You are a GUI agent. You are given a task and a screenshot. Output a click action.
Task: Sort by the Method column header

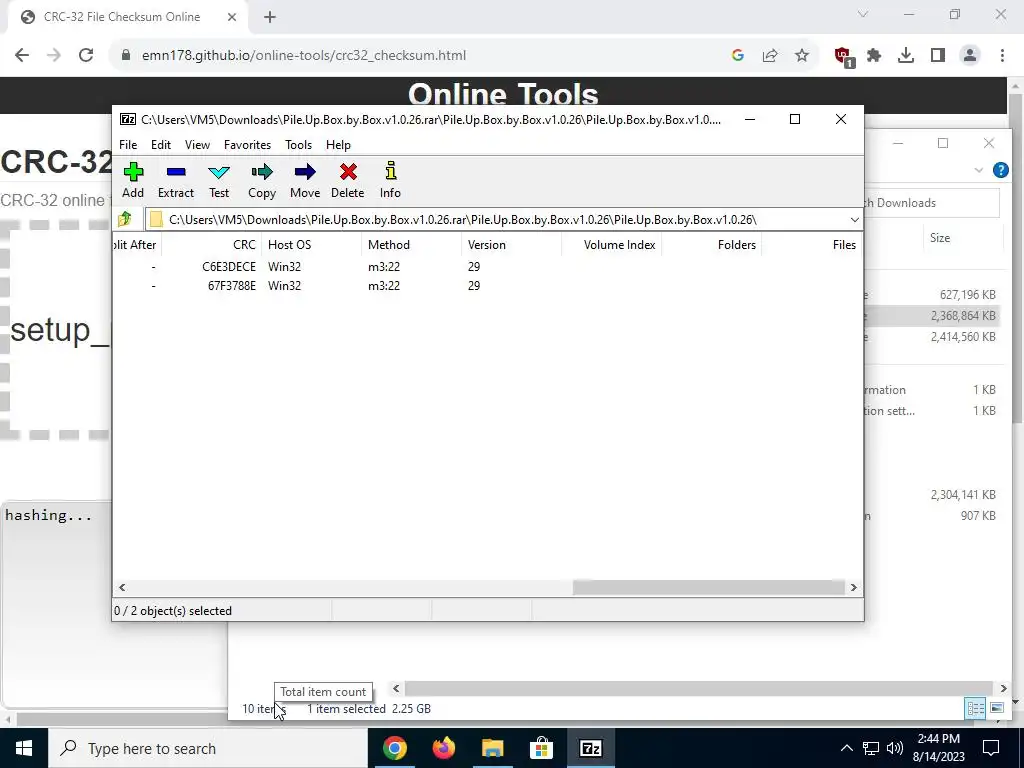[x=411, y=245]
